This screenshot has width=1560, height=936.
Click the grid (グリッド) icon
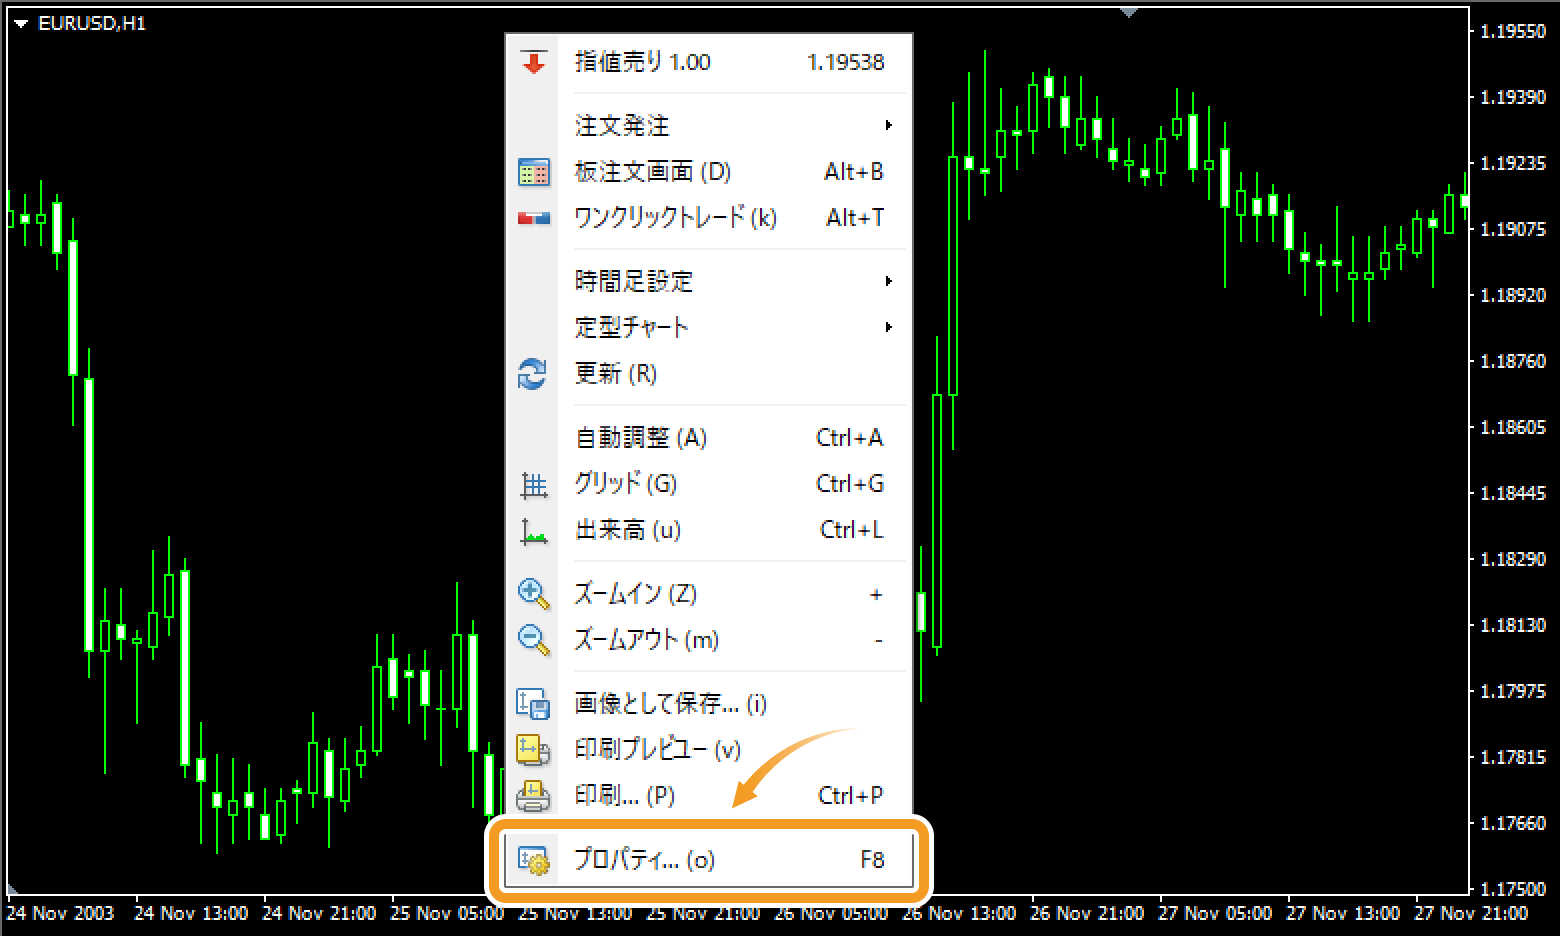click(534, 485)
